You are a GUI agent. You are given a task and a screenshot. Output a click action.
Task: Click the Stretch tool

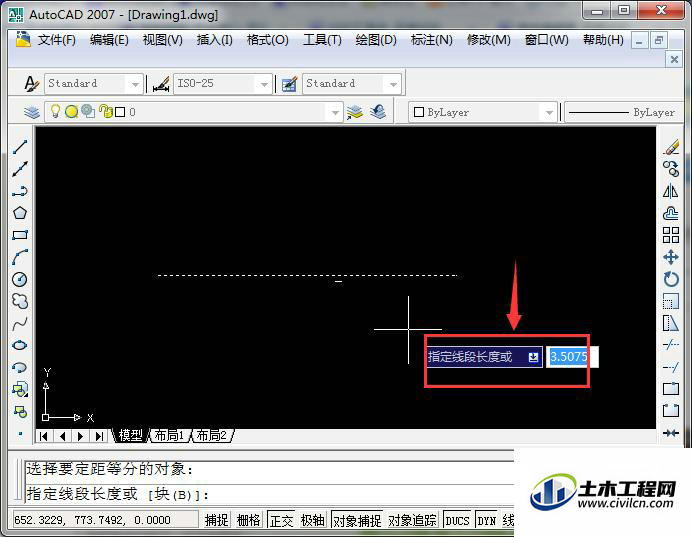tap(671, 323)
